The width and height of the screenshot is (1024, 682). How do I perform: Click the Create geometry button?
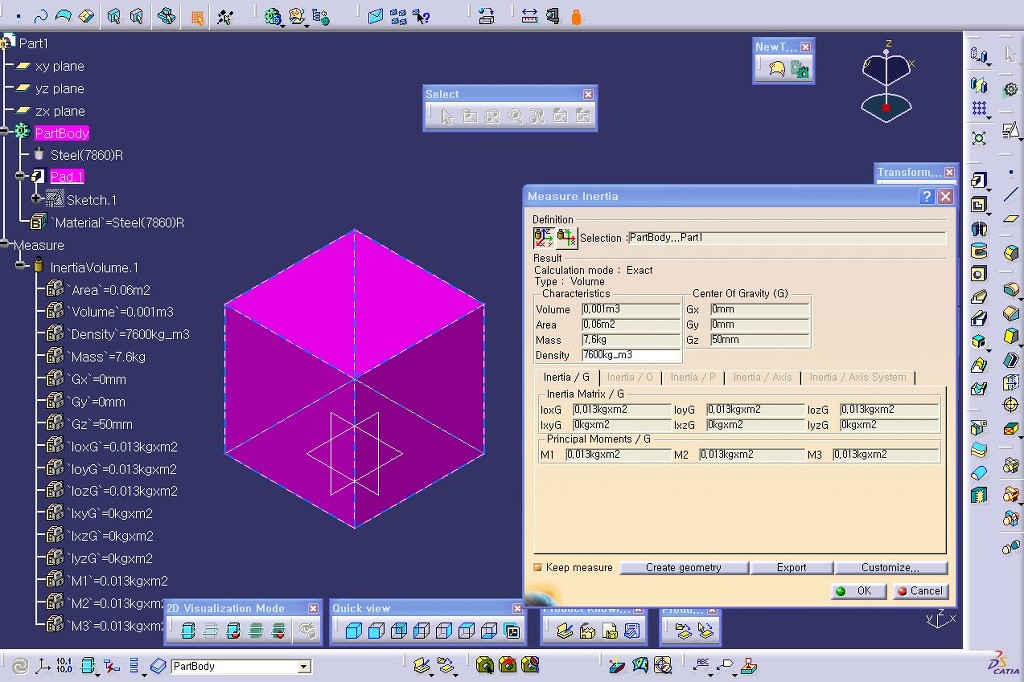[x=683, y=567]
